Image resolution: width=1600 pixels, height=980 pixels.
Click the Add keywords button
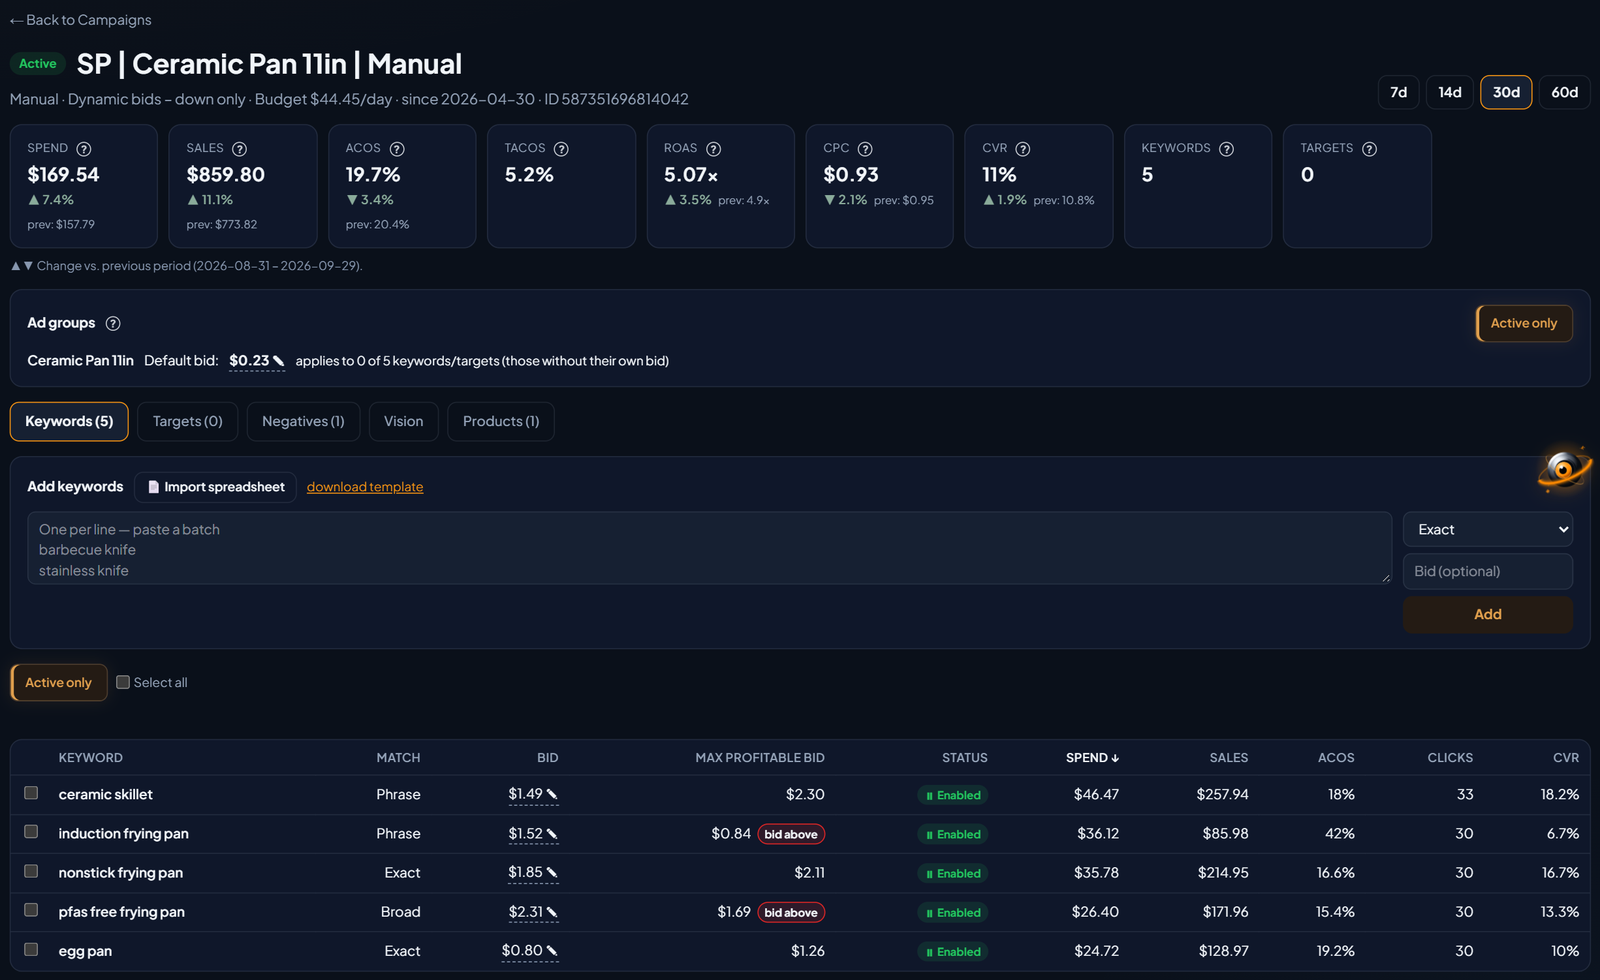1487,614
